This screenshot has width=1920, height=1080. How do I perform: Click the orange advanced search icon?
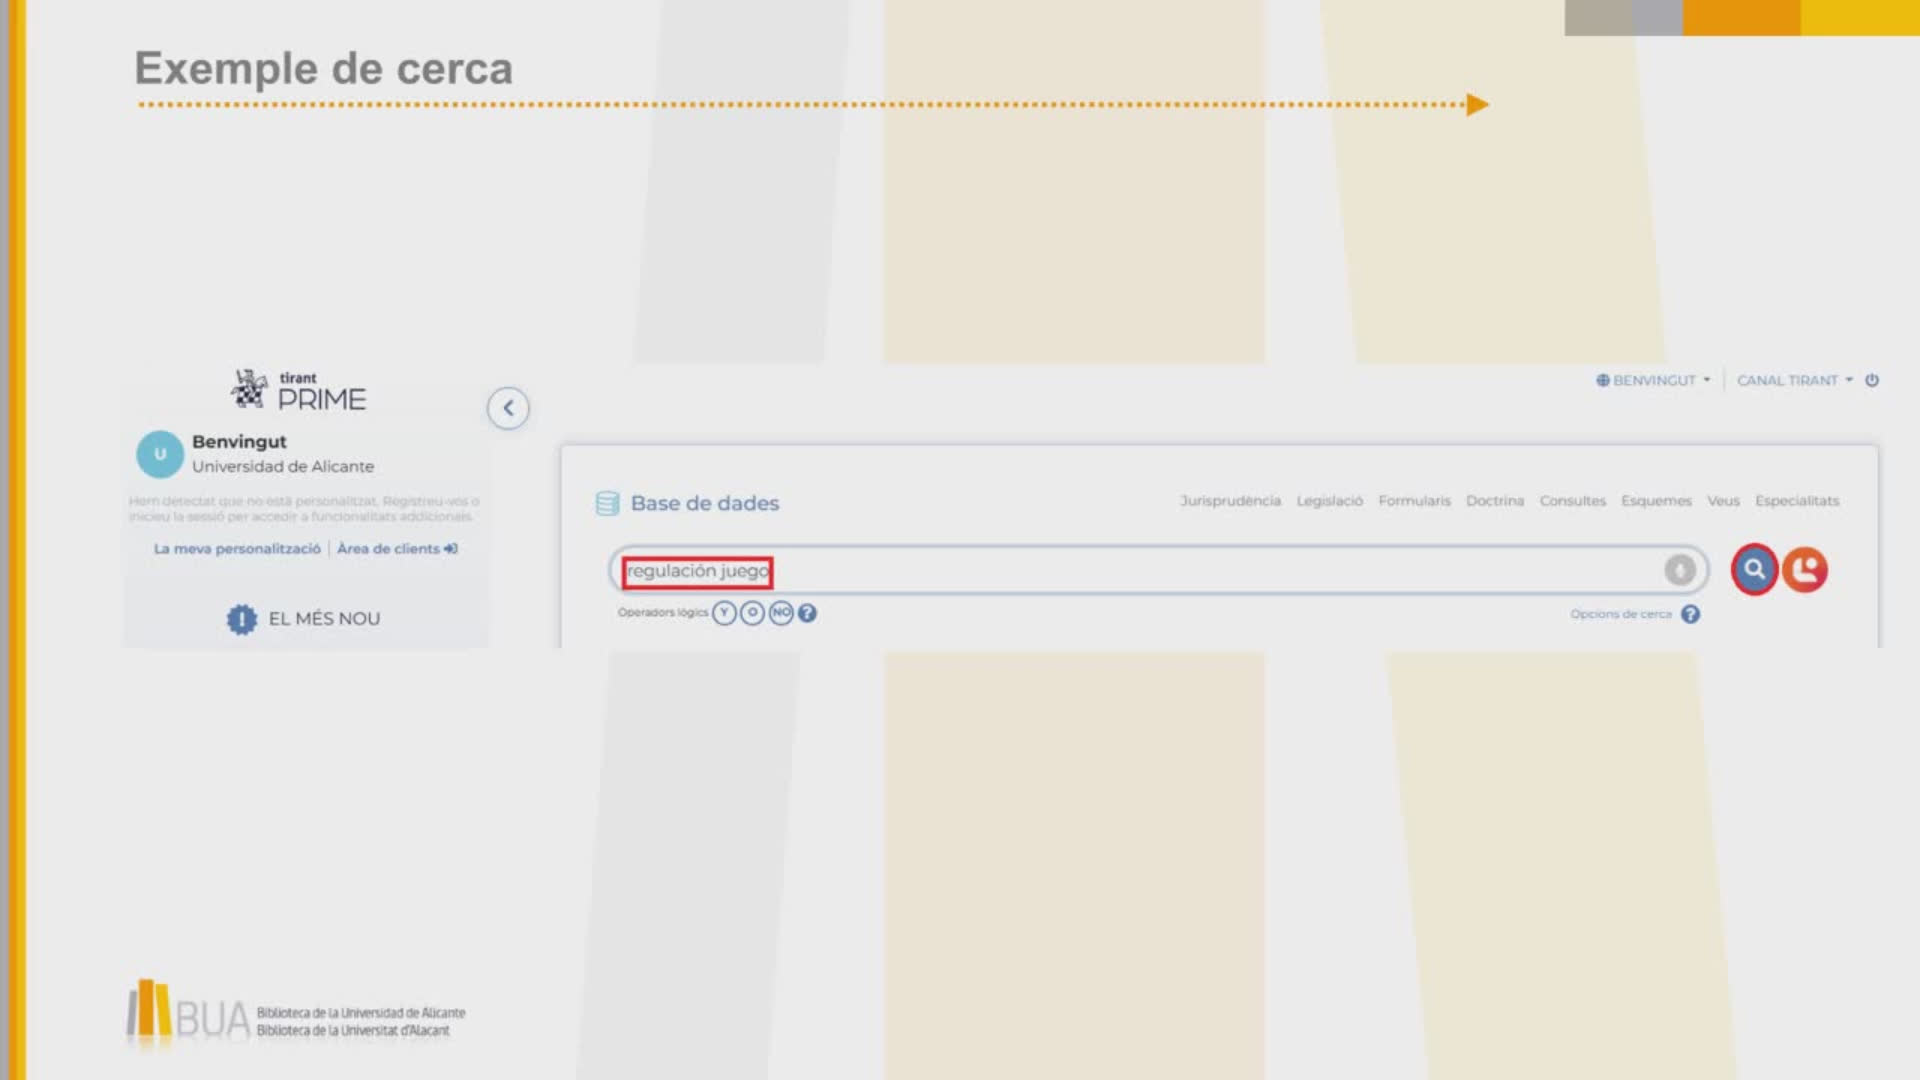[1805, 570]
